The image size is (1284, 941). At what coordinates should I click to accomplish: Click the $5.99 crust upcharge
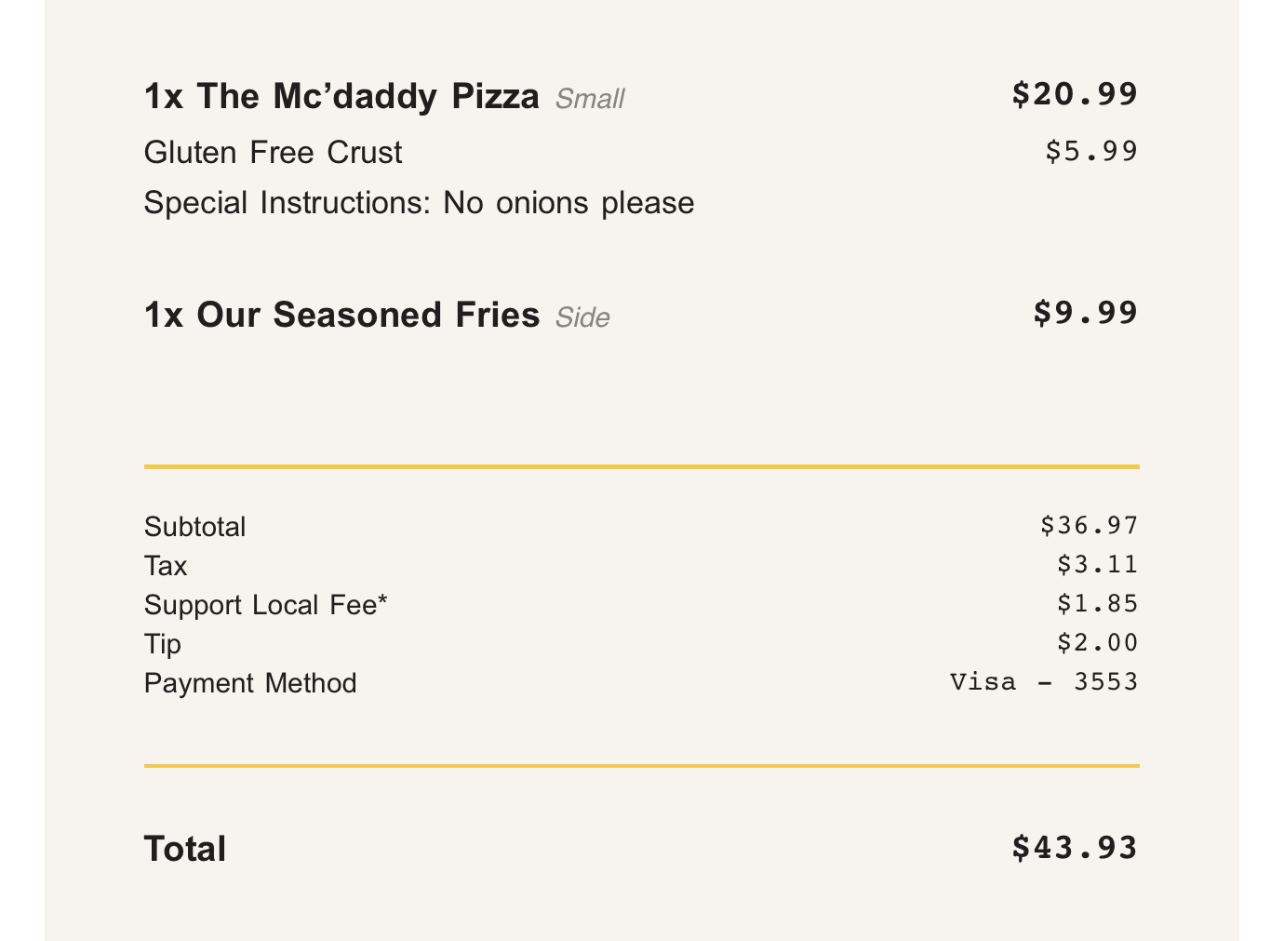point(1091,151)
